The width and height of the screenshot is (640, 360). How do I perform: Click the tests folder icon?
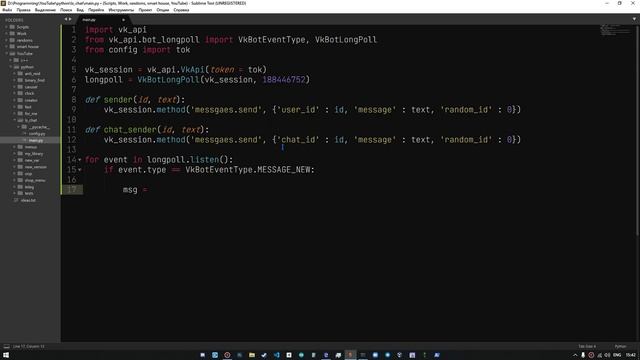(x=20, y=193)
